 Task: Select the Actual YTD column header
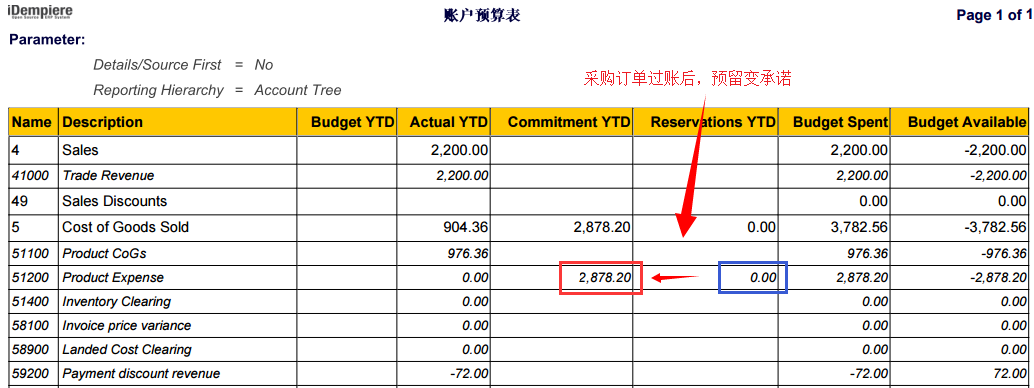(443, 122)
